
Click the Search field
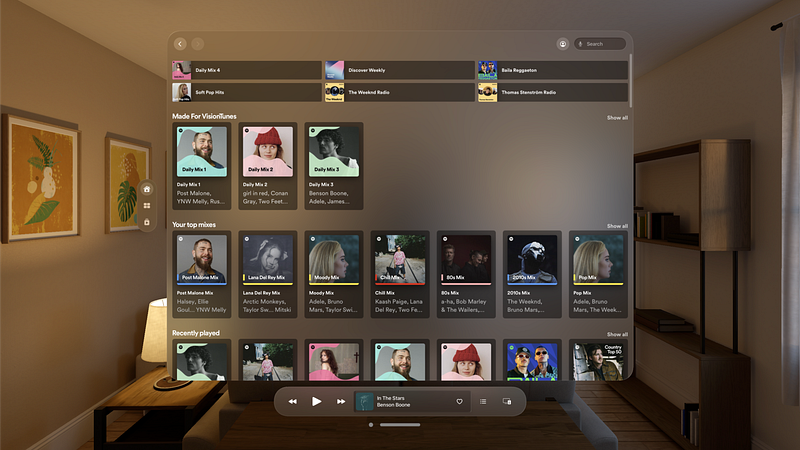(x=600, y=44)
